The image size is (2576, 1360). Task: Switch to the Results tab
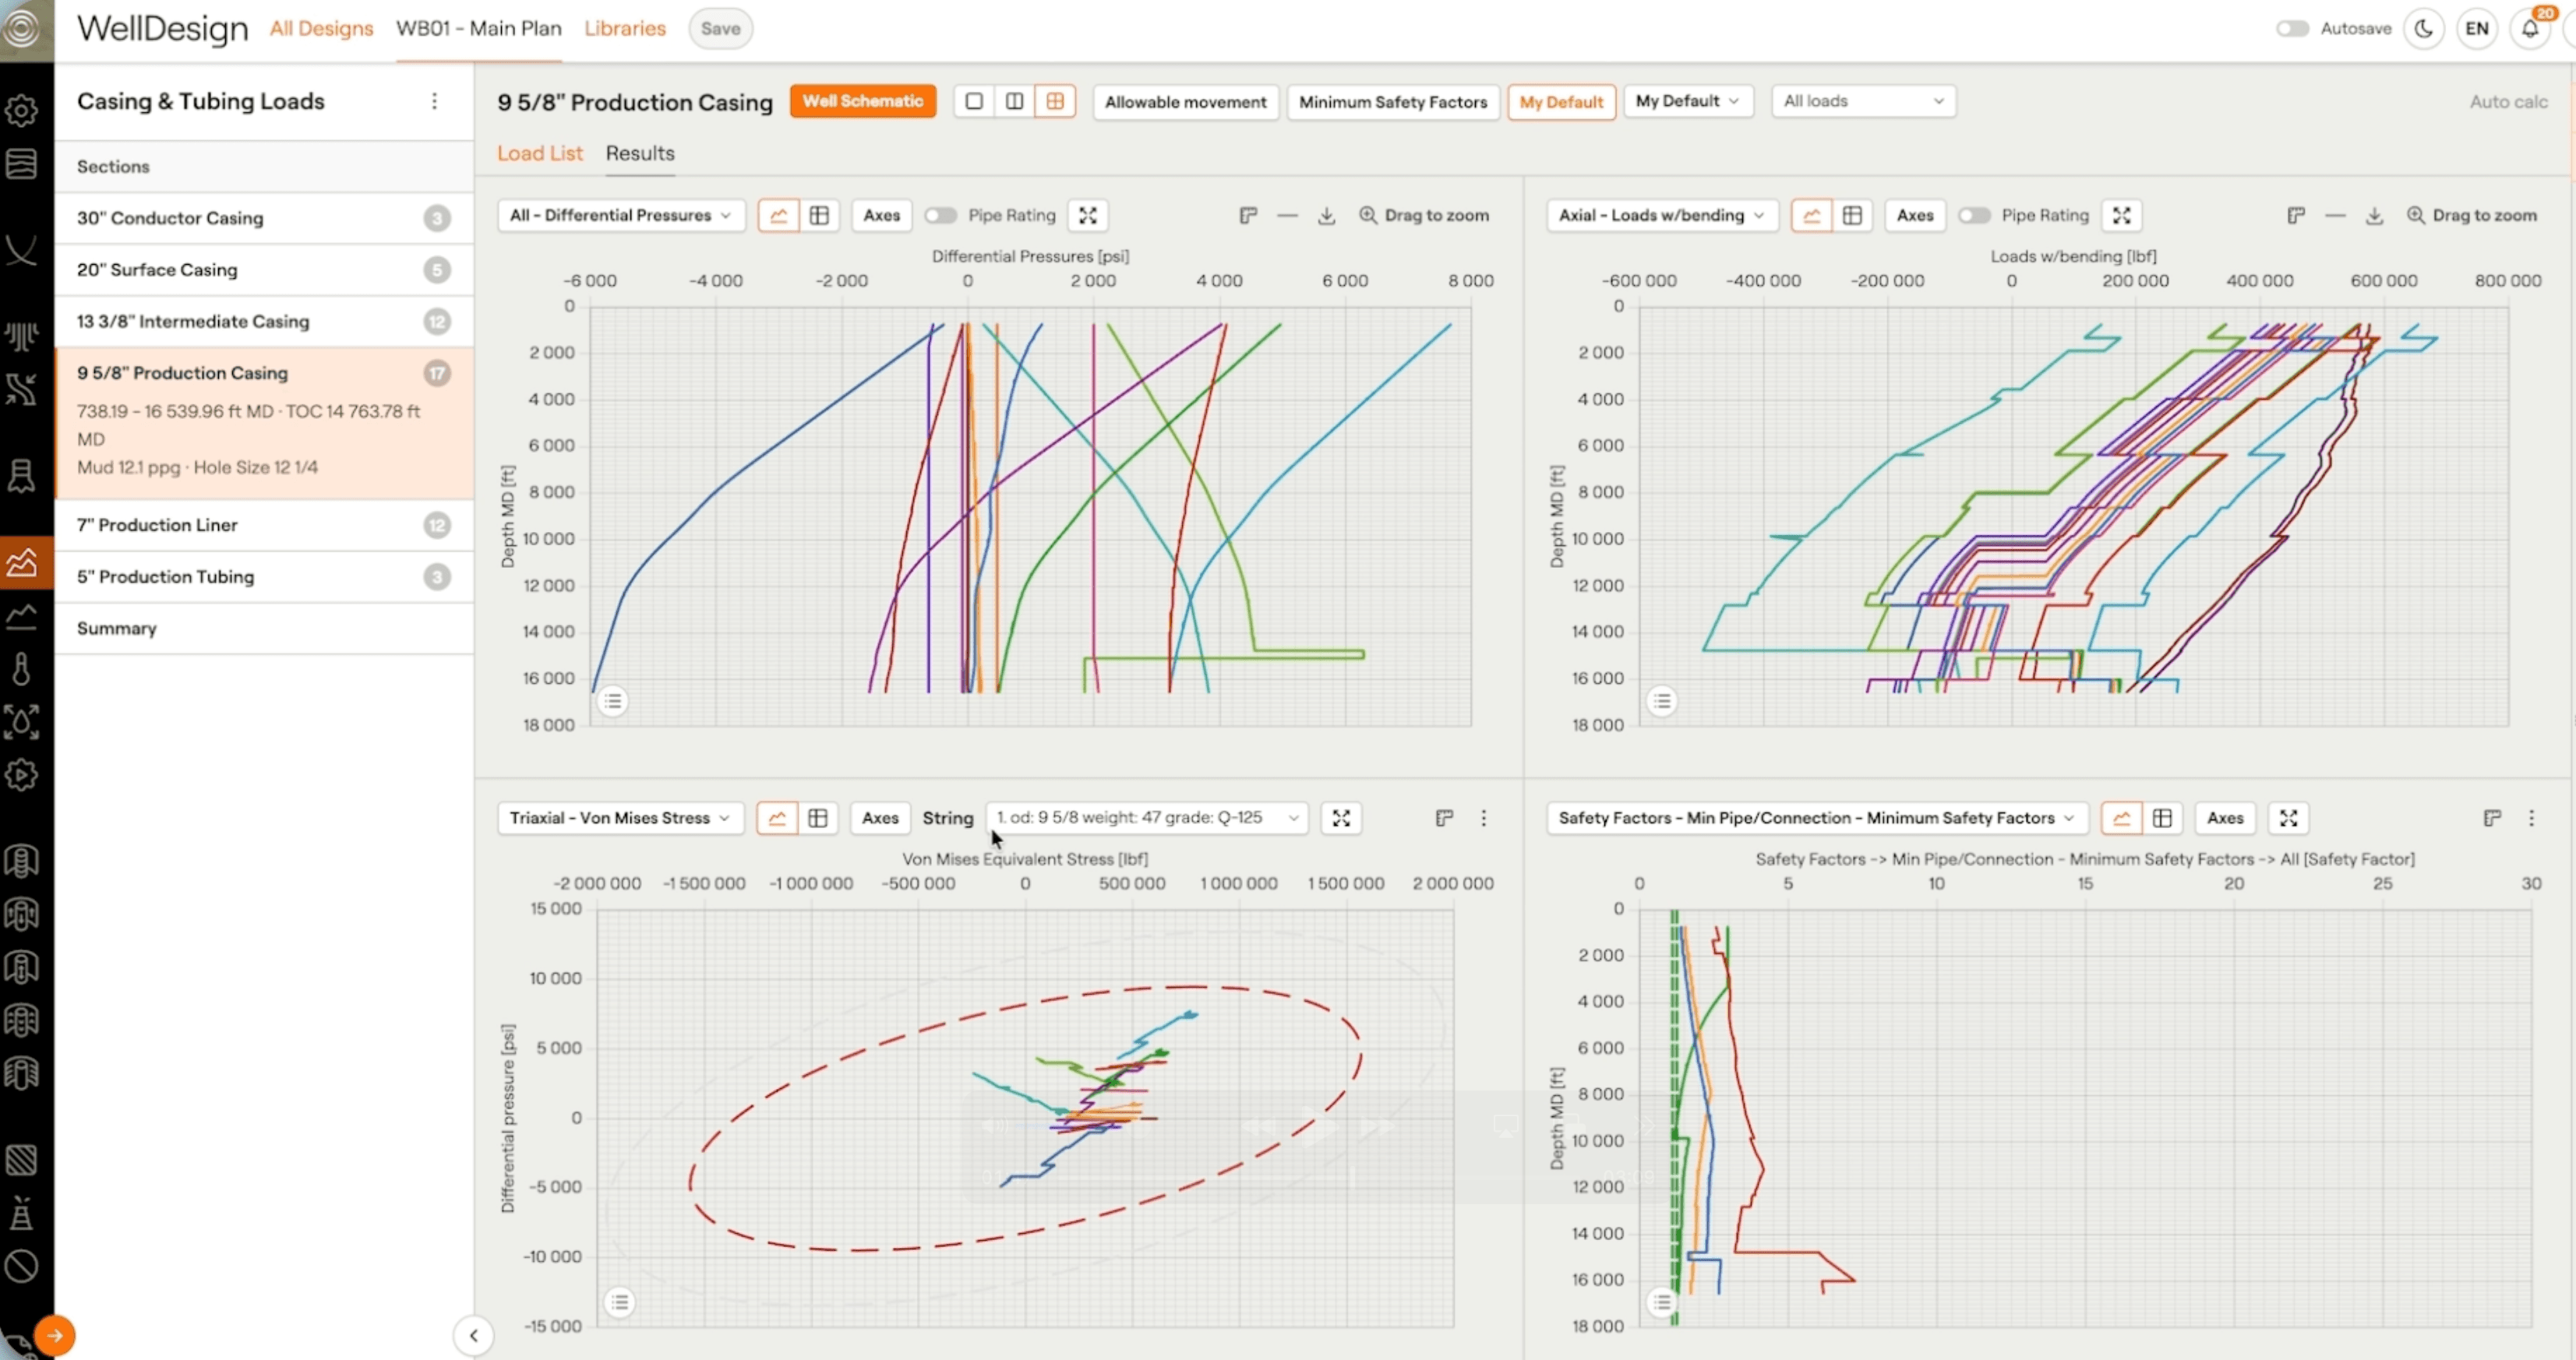[x=640, y=153]
